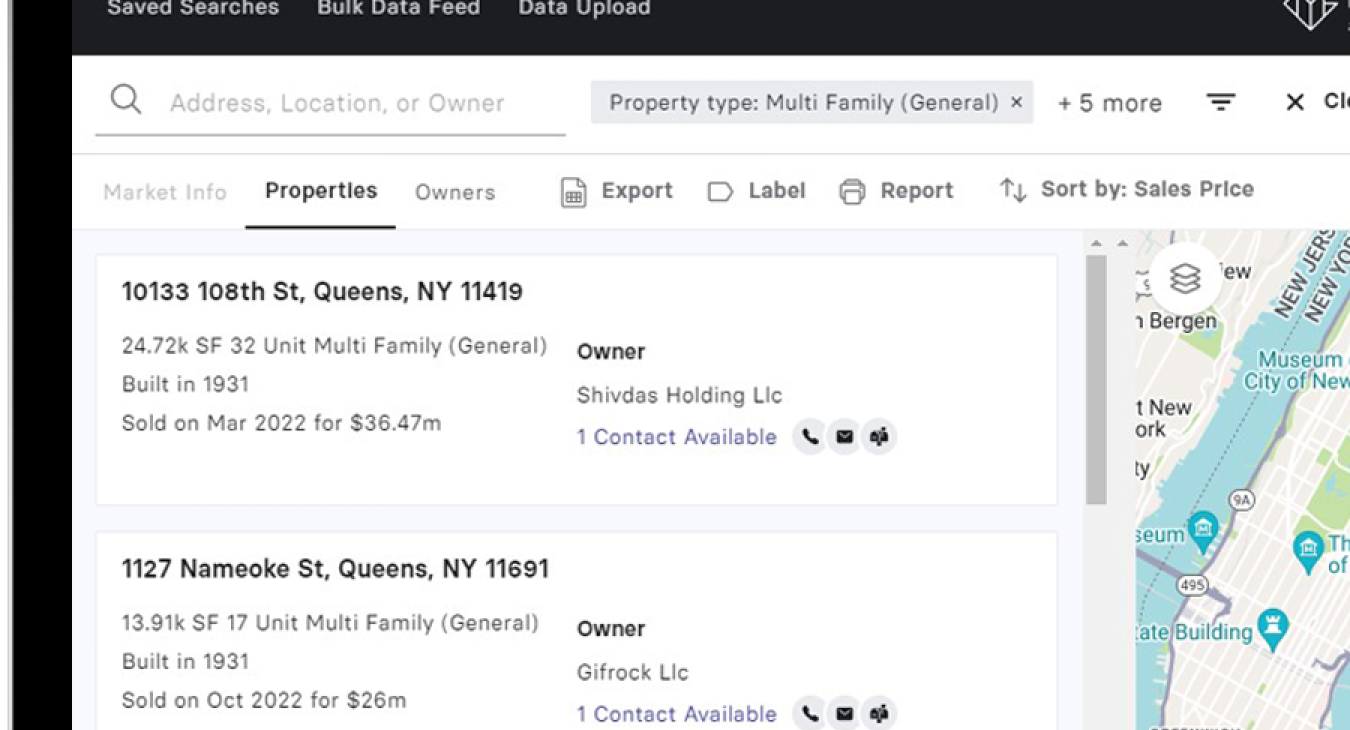Click the Report printer icon
This screenshot has height=730, width=1350.
click(852, 191)
